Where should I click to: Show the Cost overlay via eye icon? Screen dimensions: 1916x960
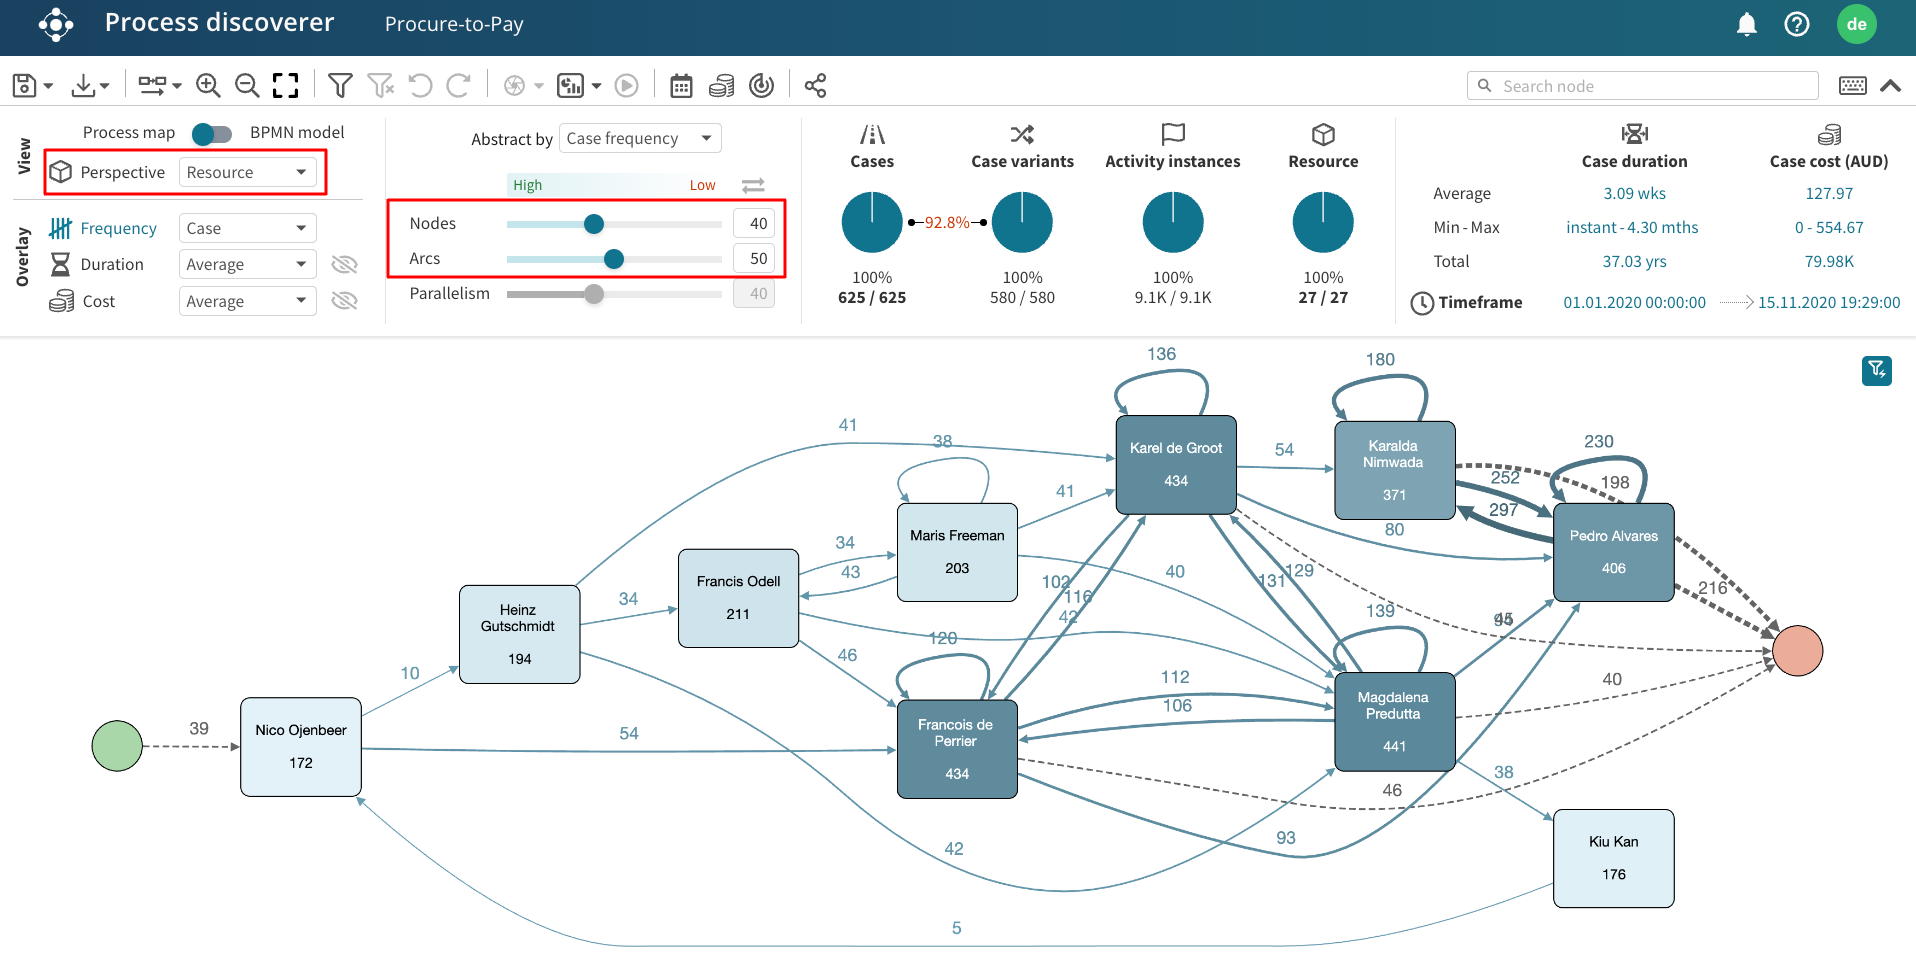344,301
